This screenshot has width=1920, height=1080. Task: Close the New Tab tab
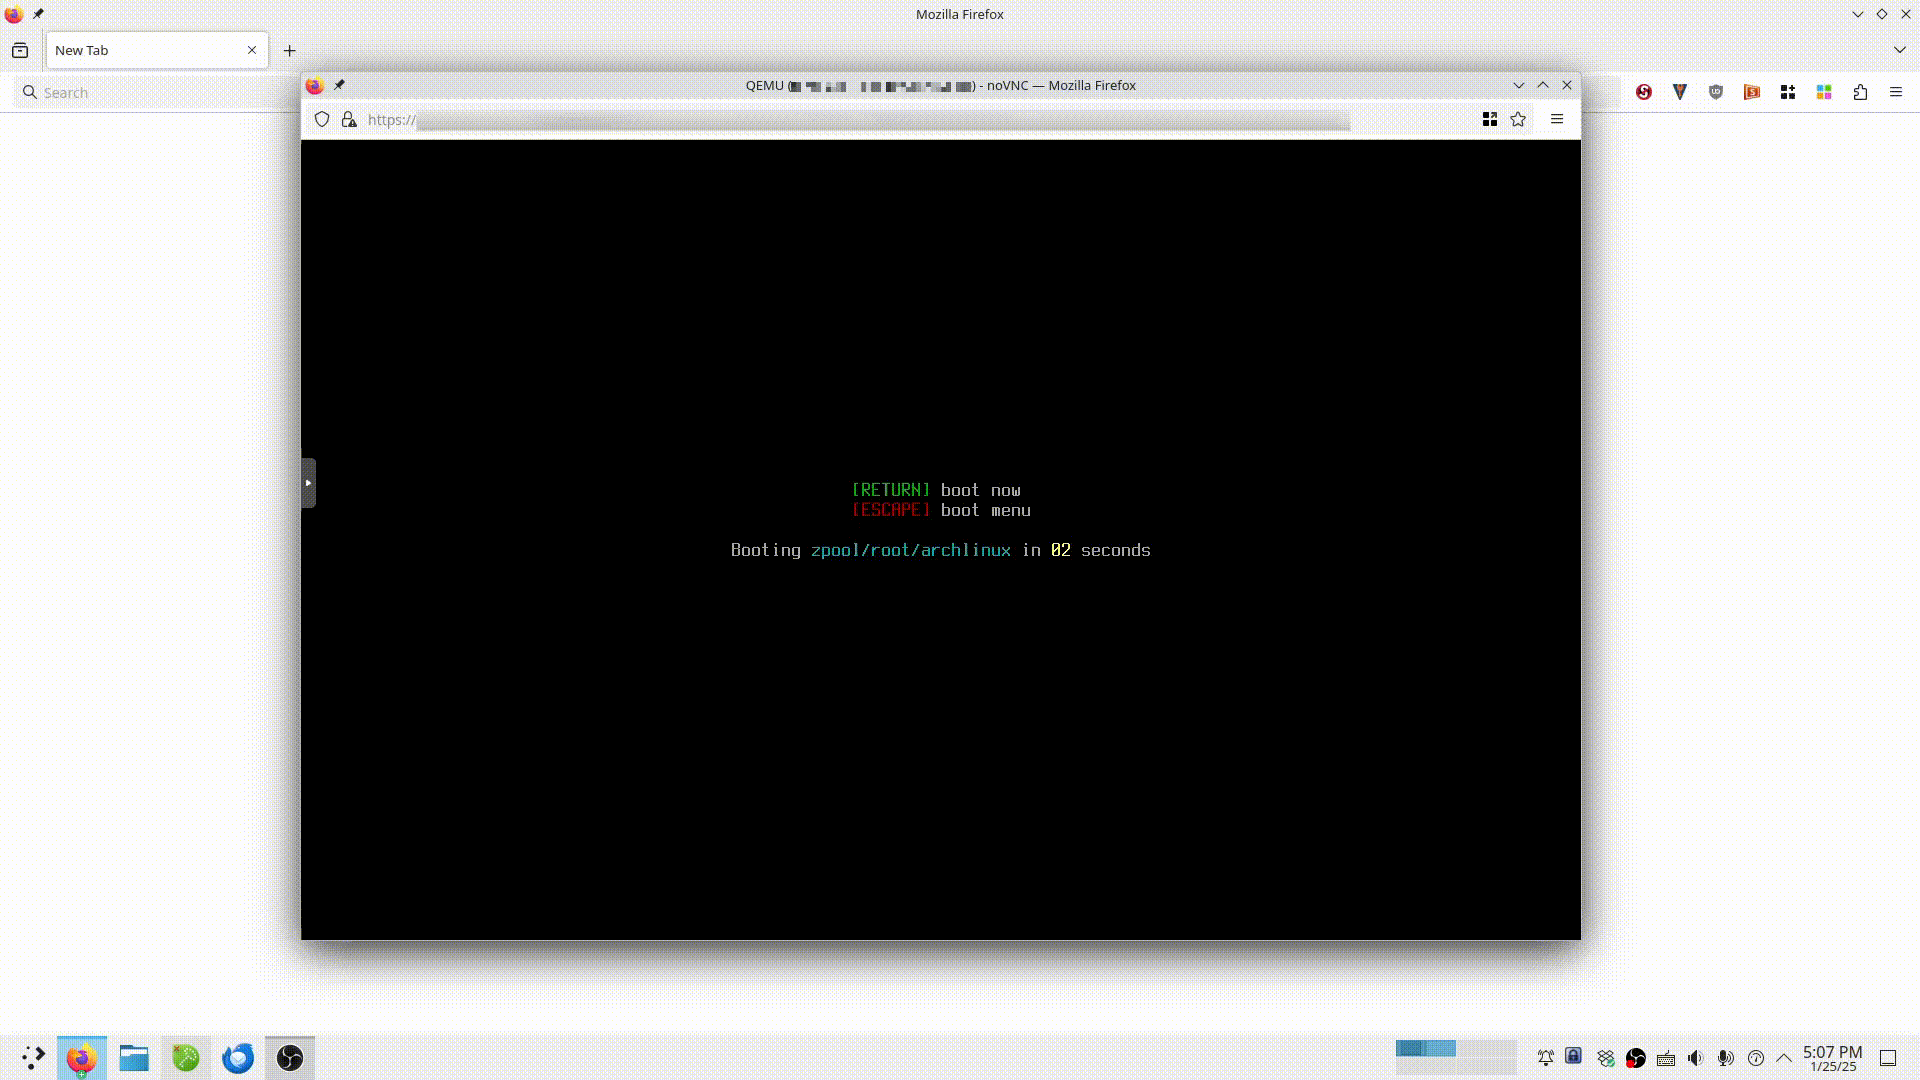click(x=252, y=50)
